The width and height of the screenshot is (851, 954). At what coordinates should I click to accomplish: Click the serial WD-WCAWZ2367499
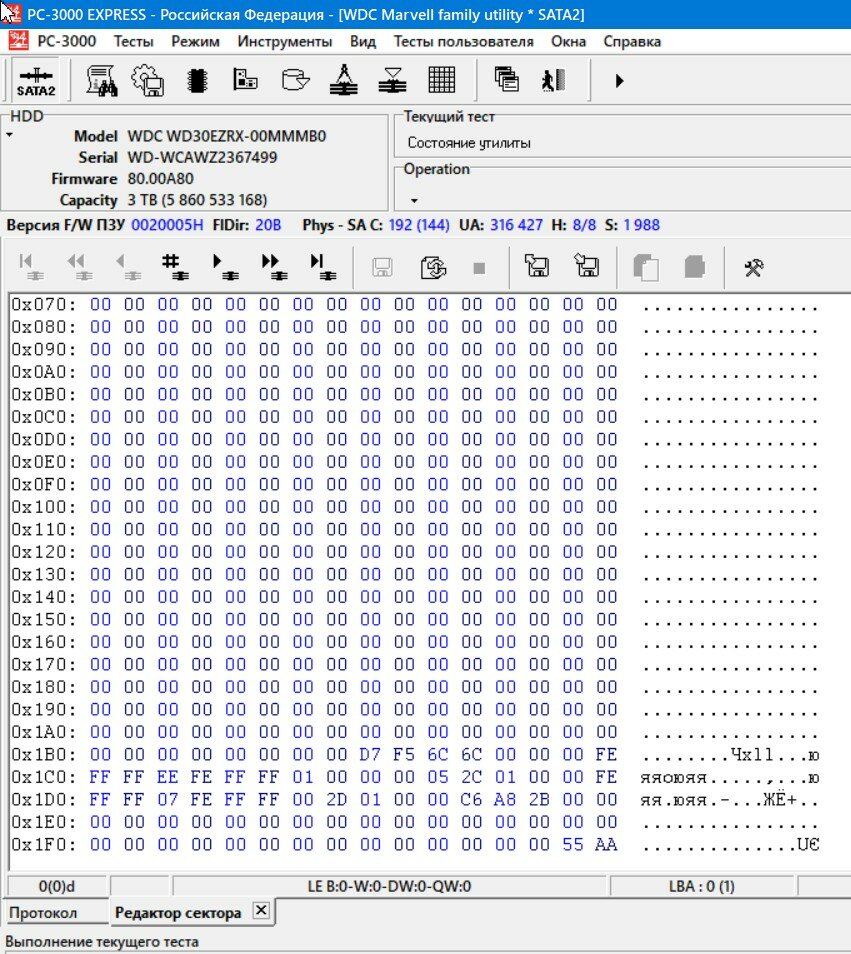[203, 157]
